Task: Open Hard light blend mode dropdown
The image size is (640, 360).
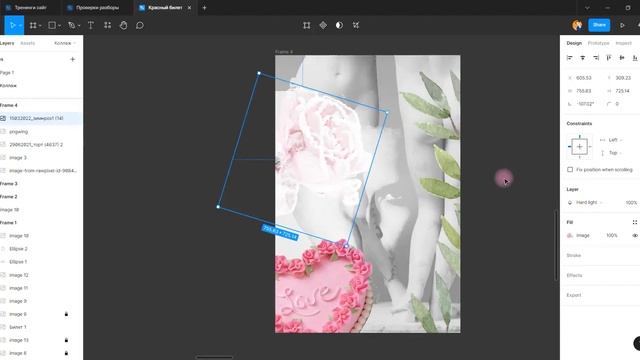Action: (589, 202)
